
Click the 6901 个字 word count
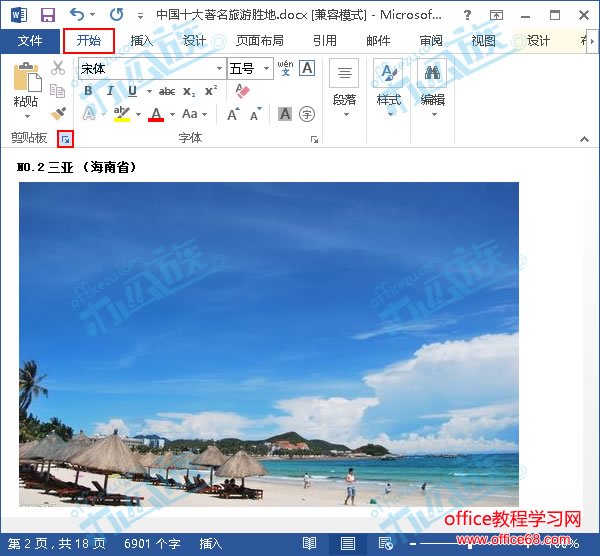pyautogui.click(x=152, y=544)
